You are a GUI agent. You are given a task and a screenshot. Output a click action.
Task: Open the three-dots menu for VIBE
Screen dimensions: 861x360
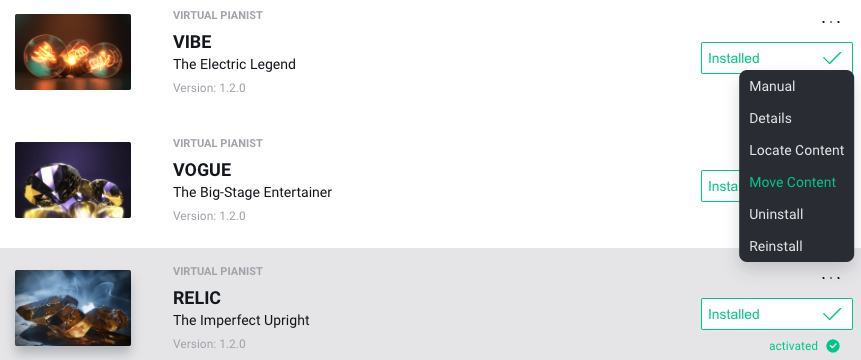click(831, 22)
